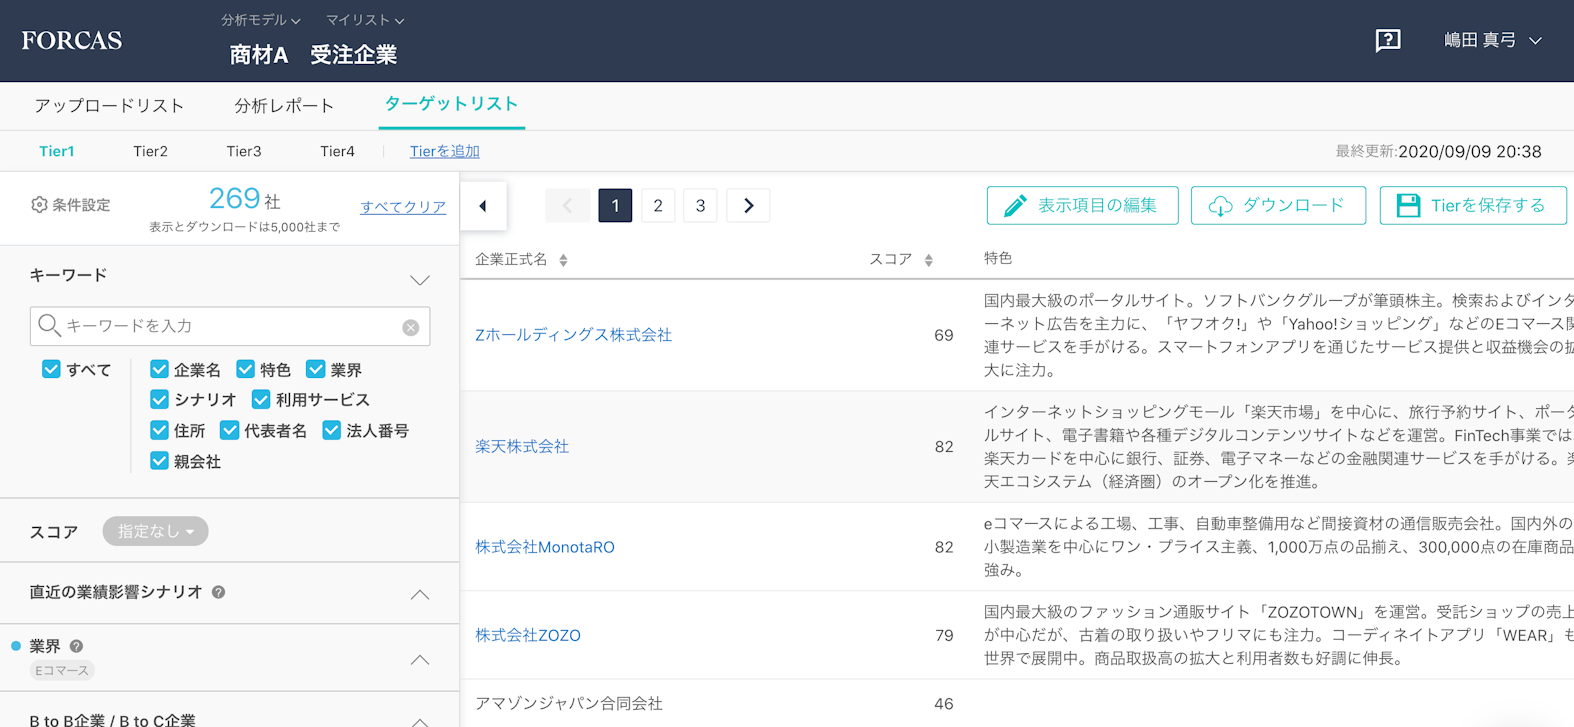Uncheck the 企業名 checkbox

pyautogui.click(x=159, y=369)
